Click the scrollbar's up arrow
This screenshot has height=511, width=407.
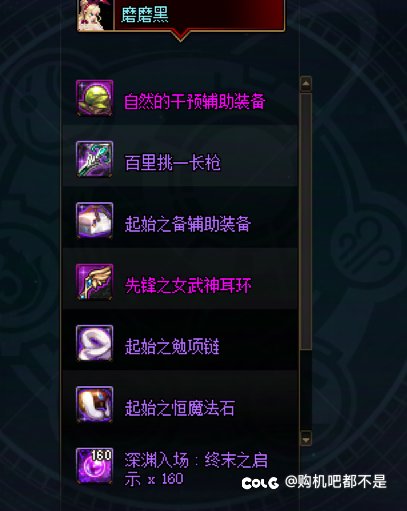pos(306,84)
